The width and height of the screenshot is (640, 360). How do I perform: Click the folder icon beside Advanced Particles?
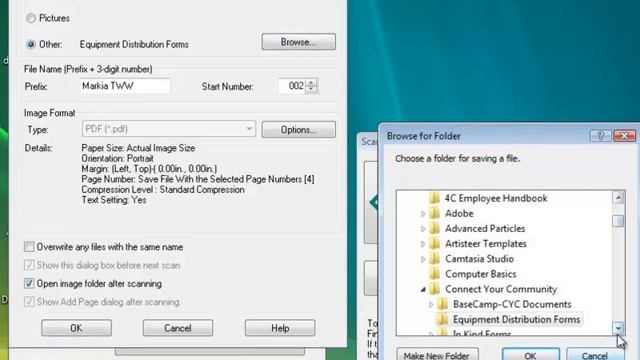click(435, 229)
